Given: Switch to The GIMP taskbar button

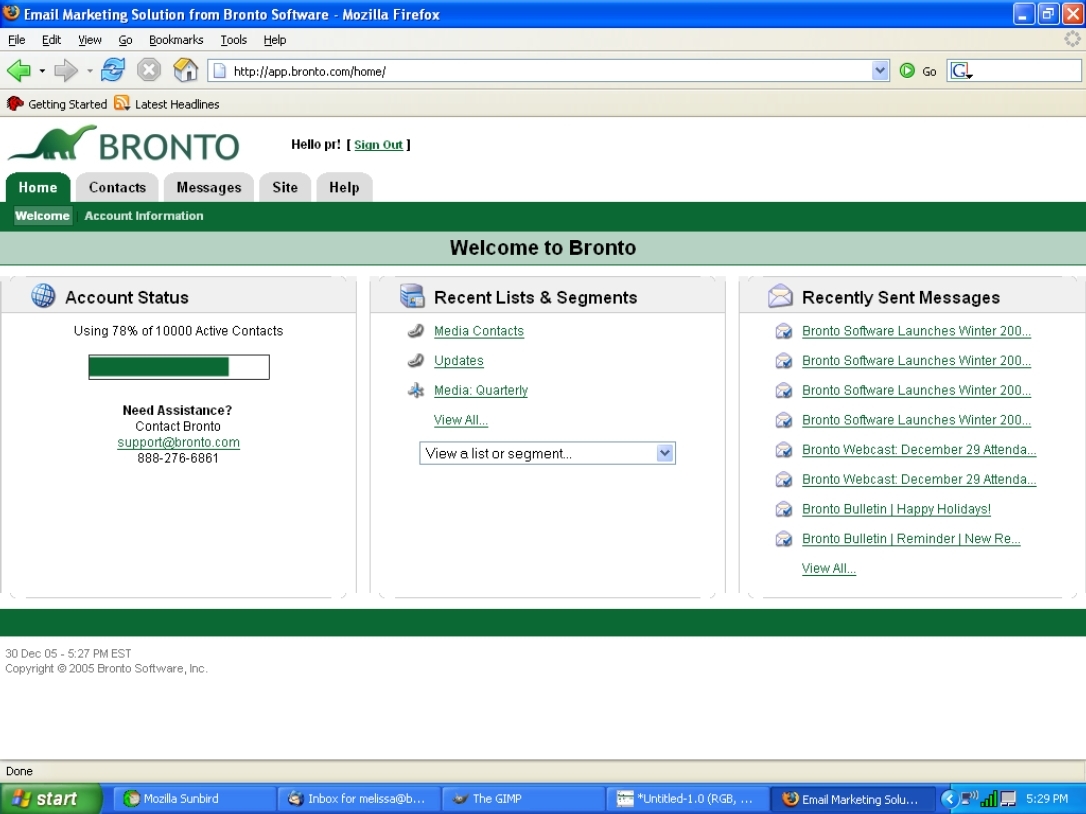Looking at the screenshot, I should click(523, 799).
